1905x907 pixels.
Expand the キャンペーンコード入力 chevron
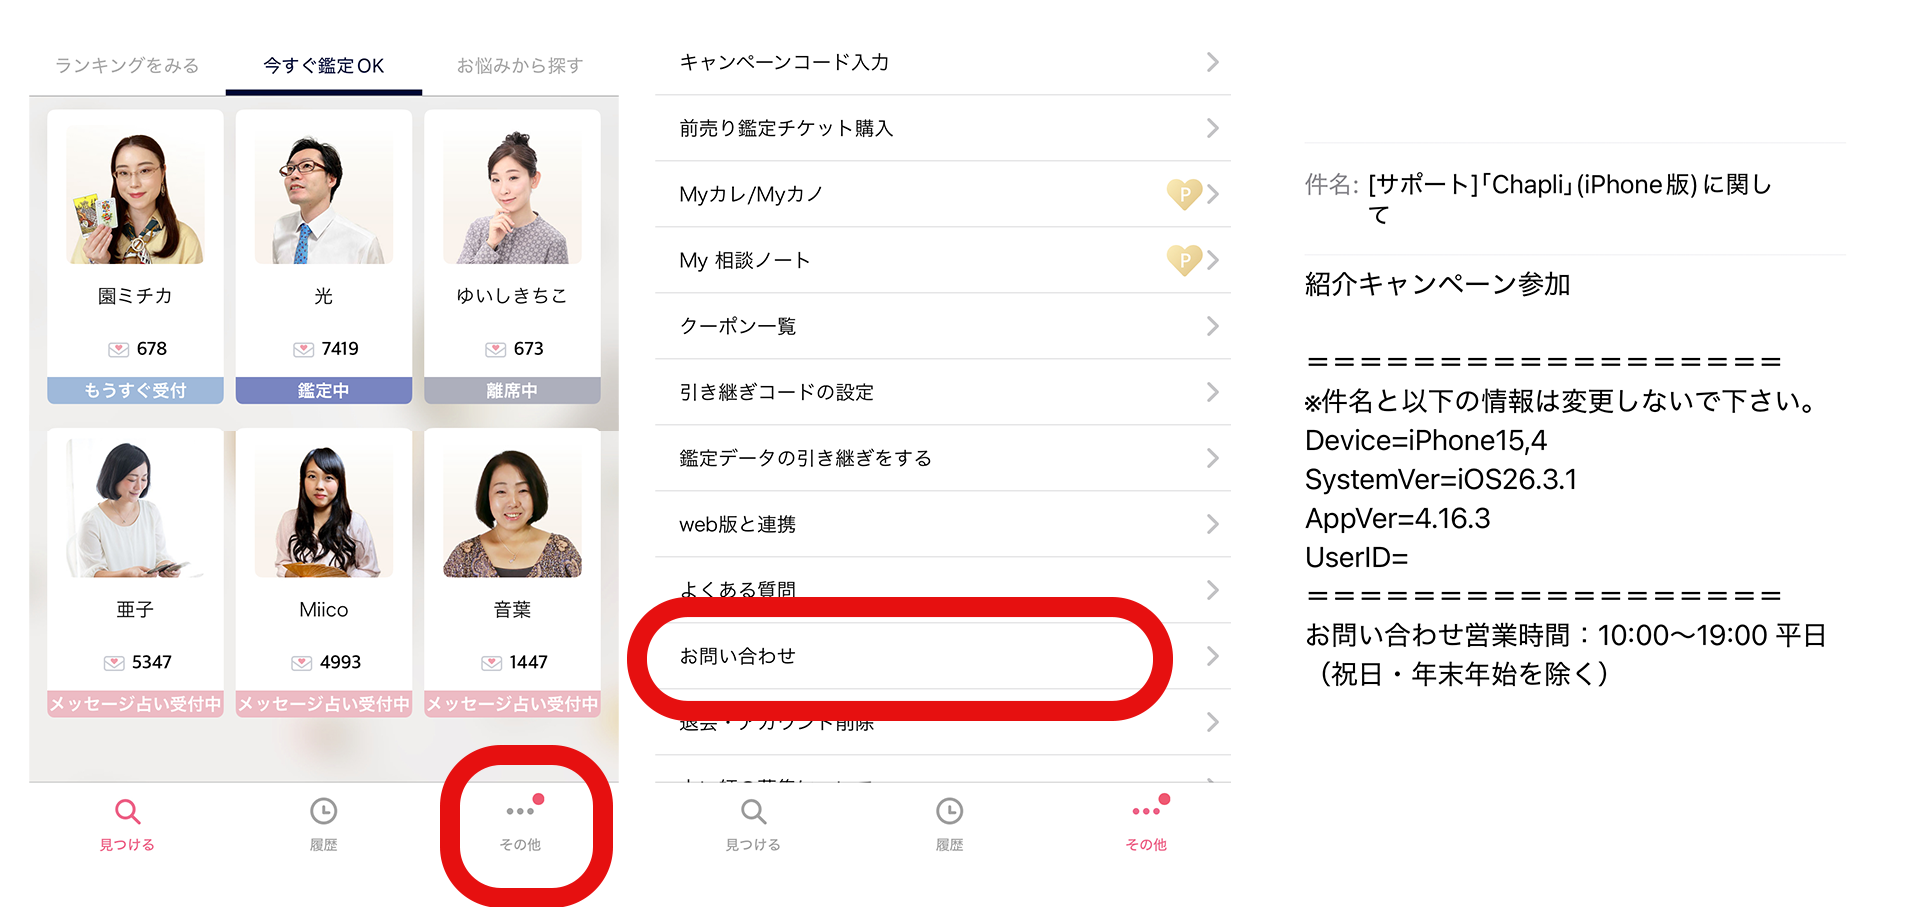point(1212,62)
